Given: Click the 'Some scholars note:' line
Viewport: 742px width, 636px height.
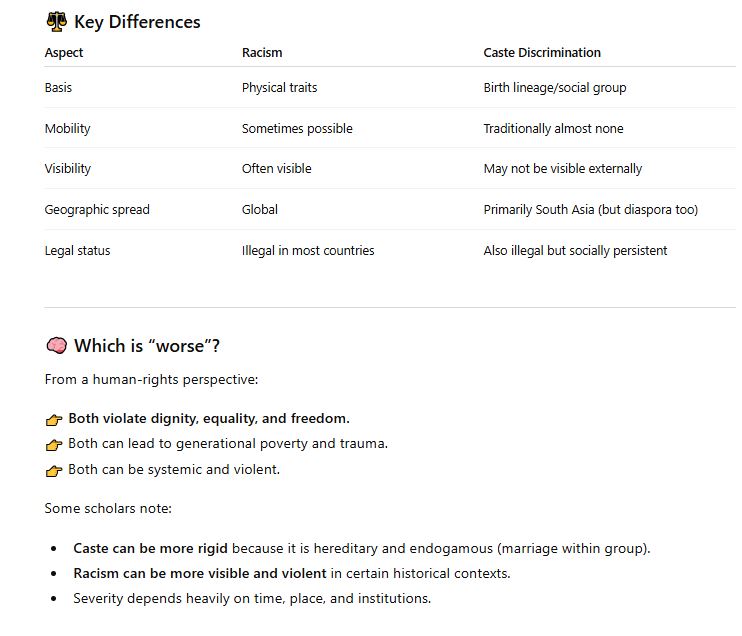Looking at the screenshot, I should coord(108,509).
